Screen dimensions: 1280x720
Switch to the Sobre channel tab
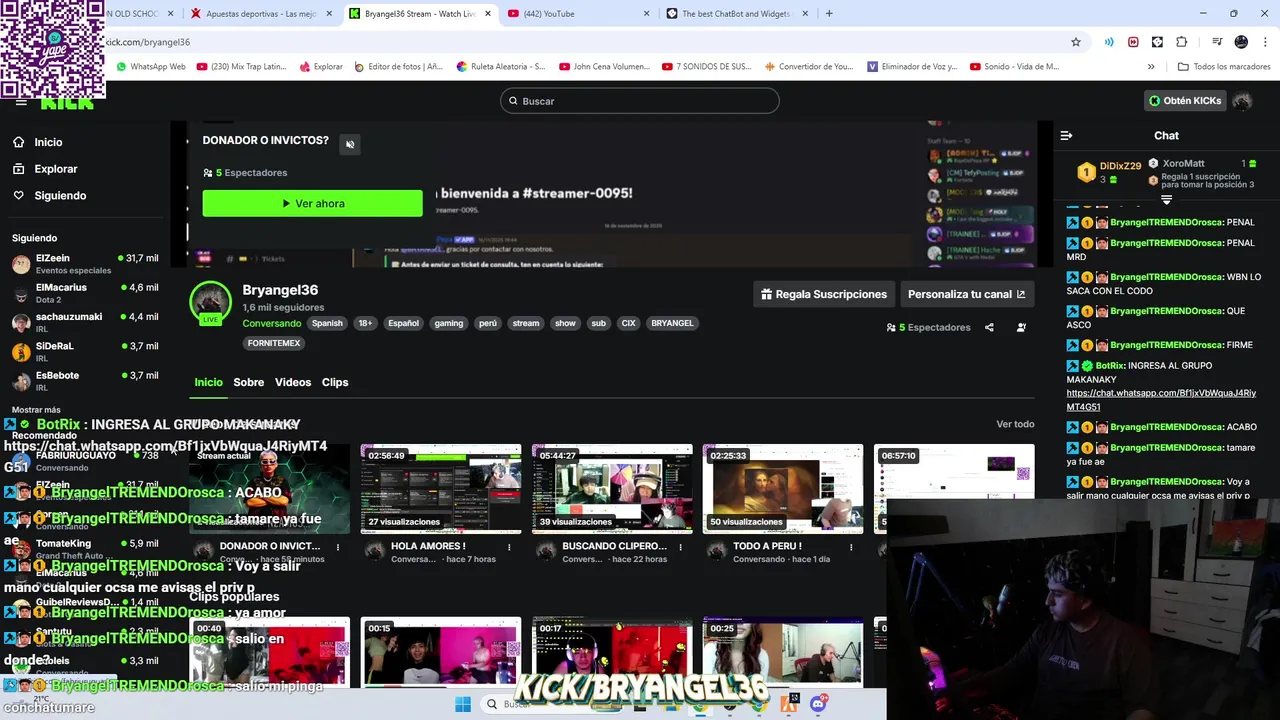pos(249,382)
